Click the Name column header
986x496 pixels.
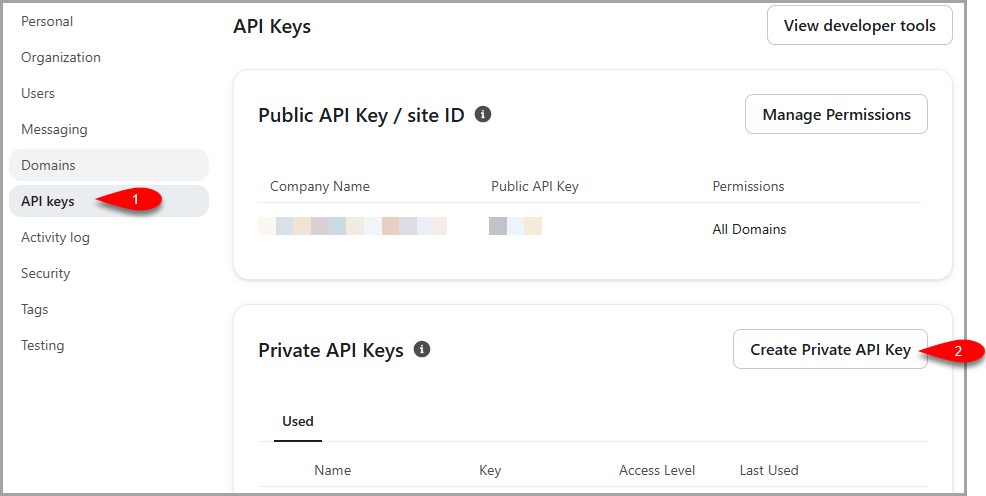pos(333,470)
